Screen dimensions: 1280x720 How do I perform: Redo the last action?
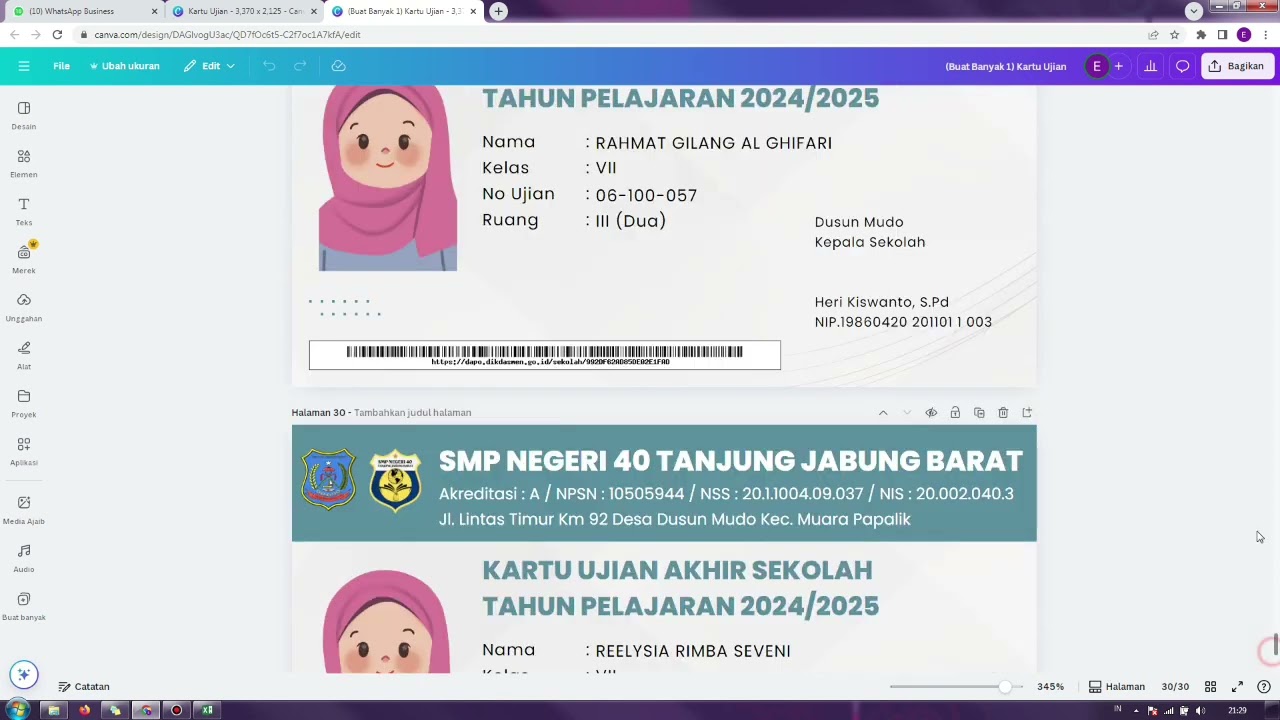point(300,66)
